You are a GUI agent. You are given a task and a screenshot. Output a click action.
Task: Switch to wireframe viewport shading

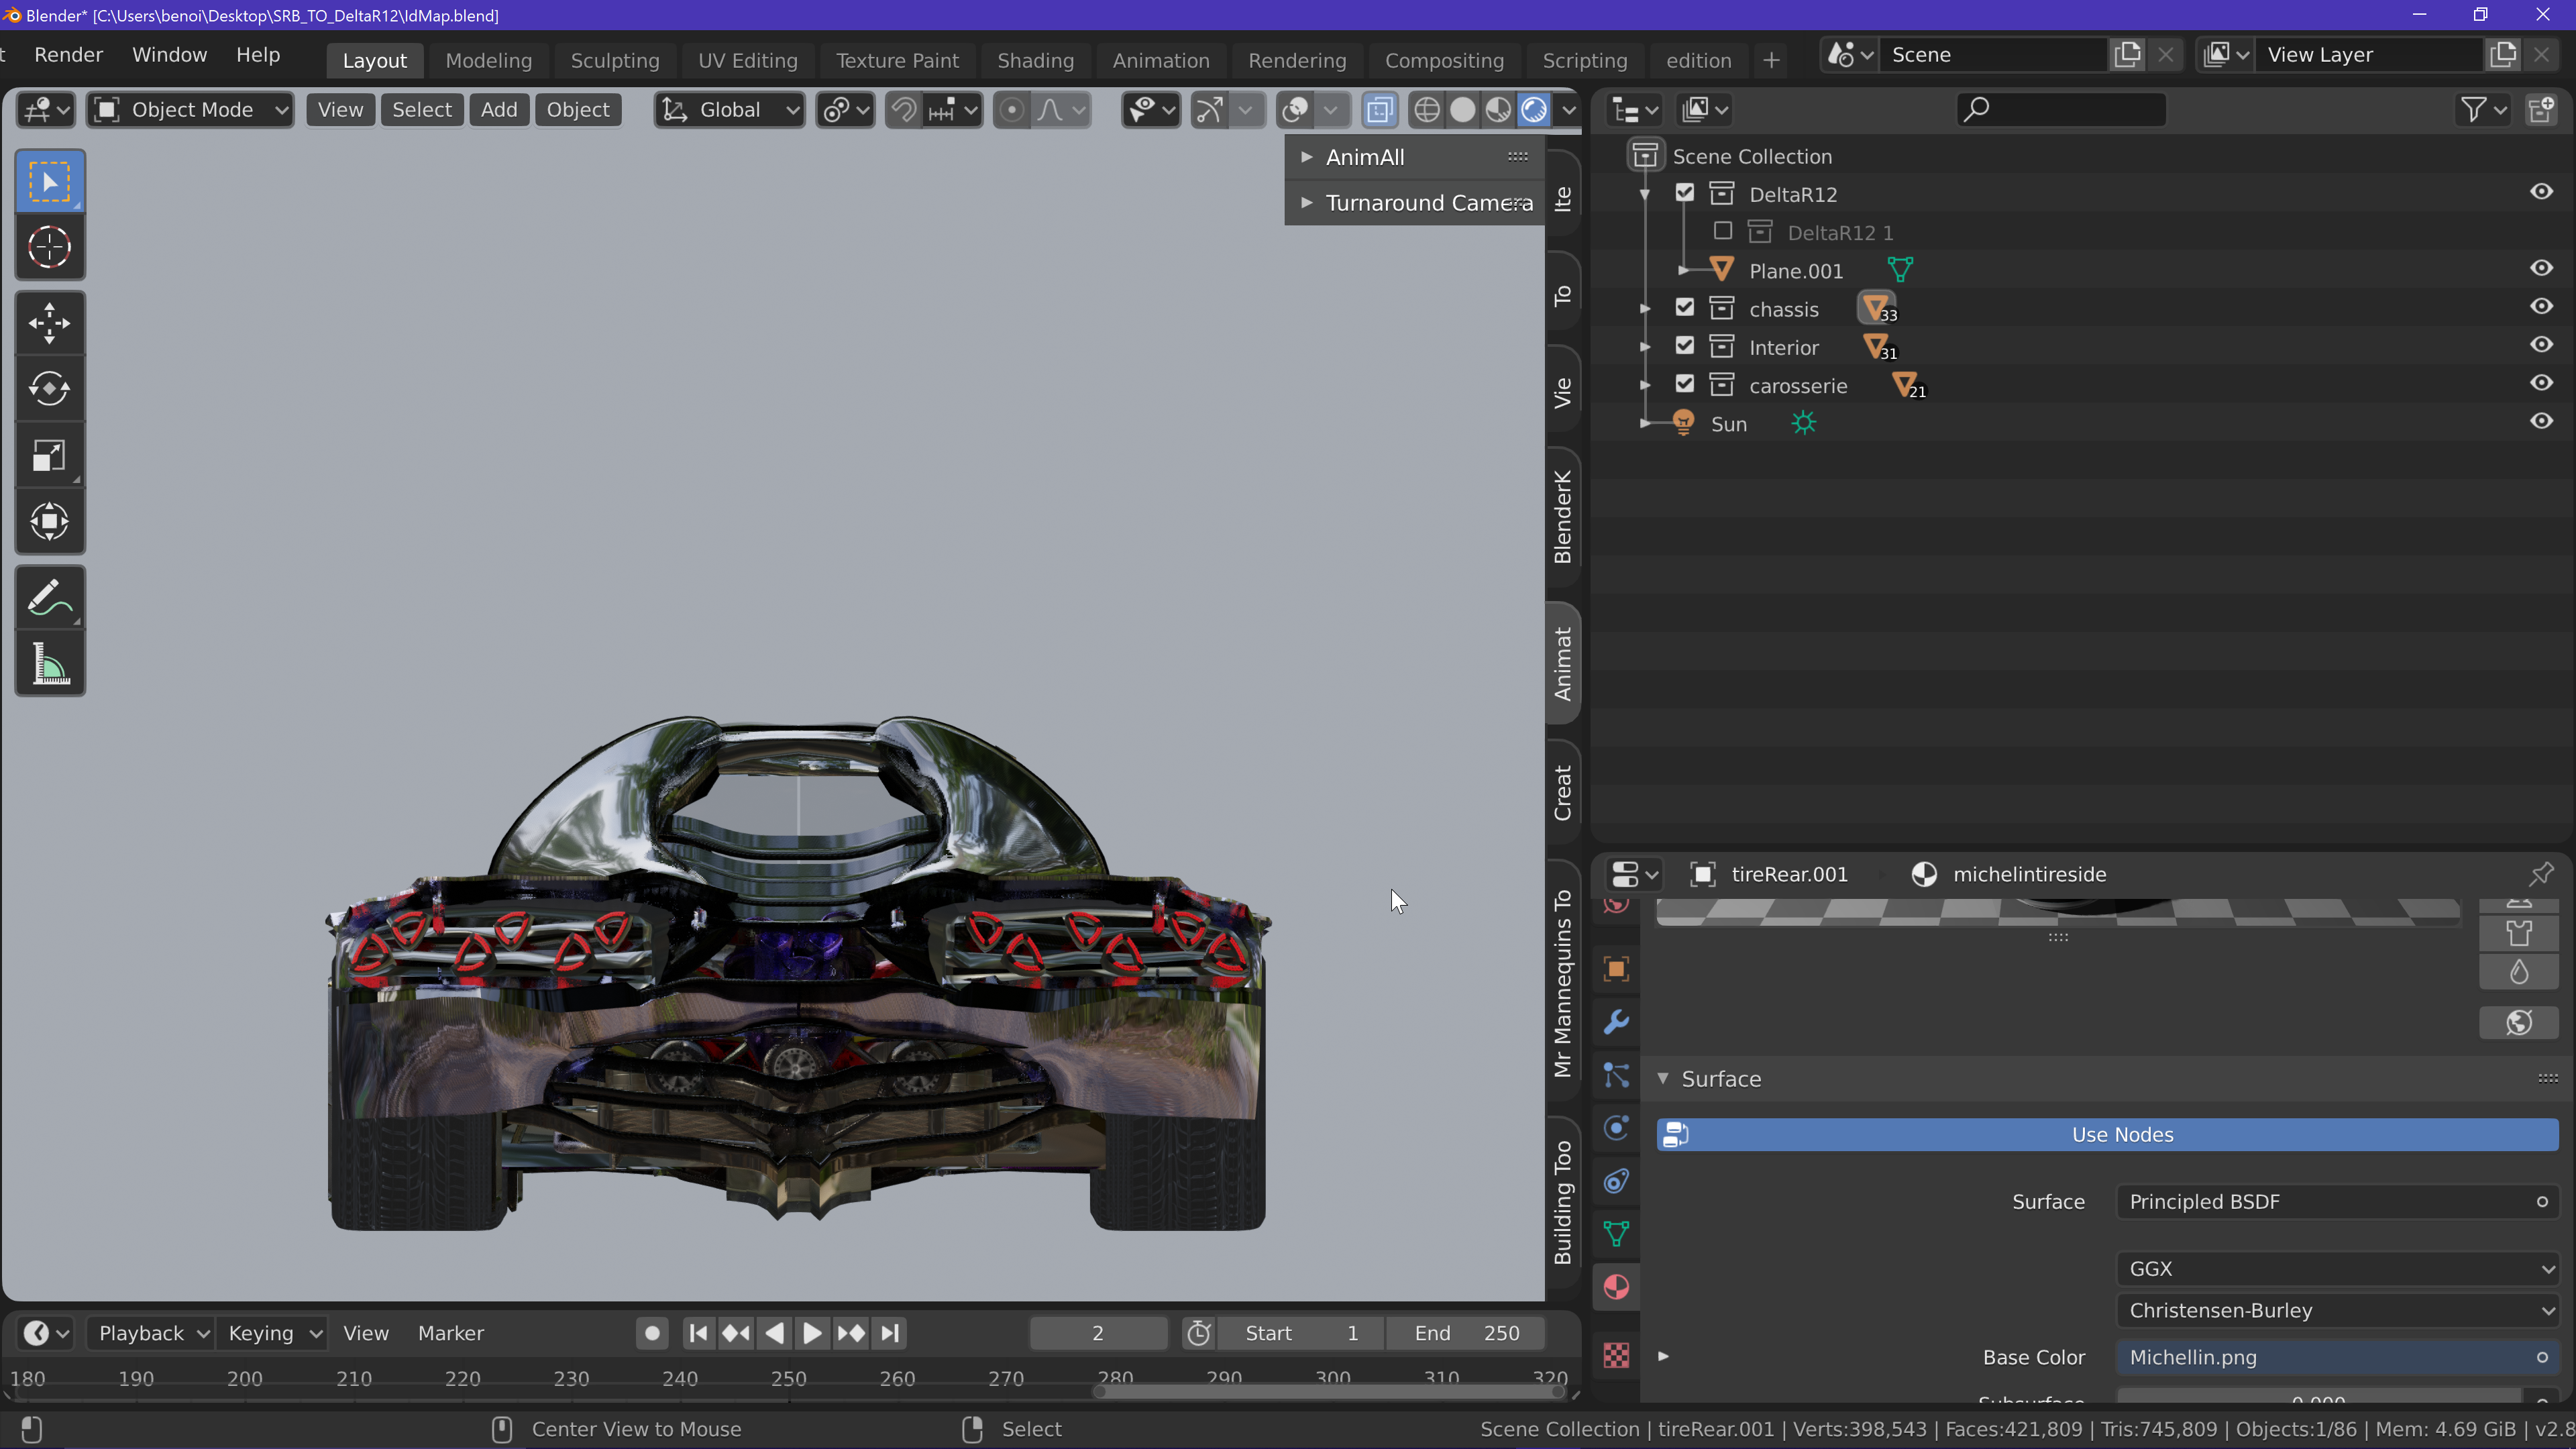coord(1427,110)
